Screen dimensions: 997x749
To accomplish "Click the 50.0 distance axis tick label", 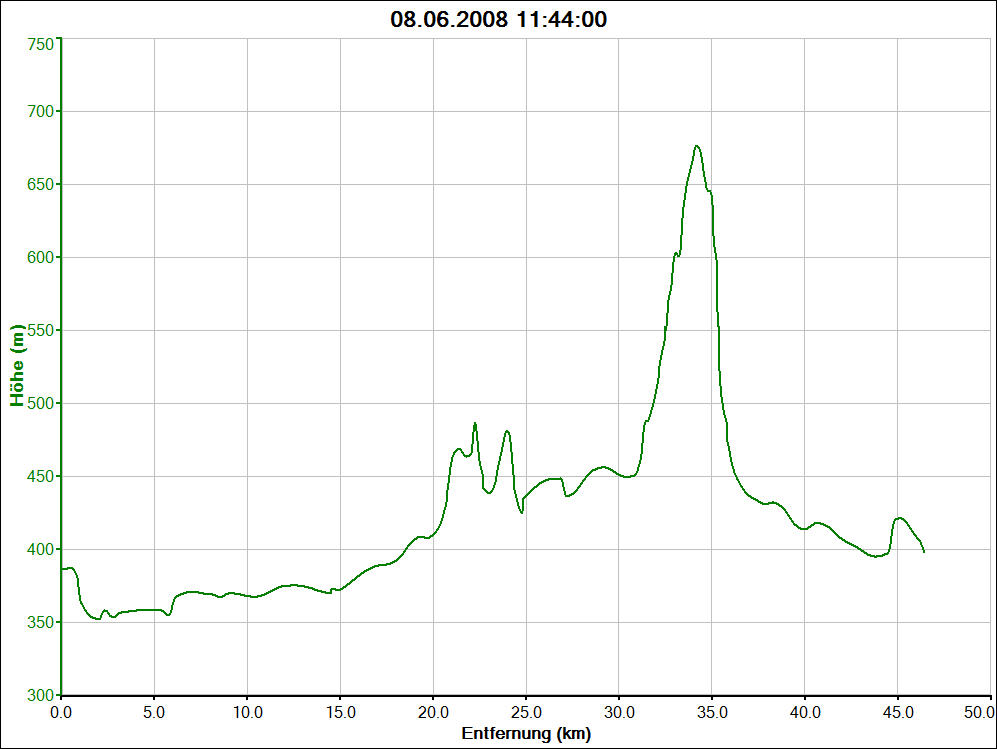I will [x=978, y=713].
